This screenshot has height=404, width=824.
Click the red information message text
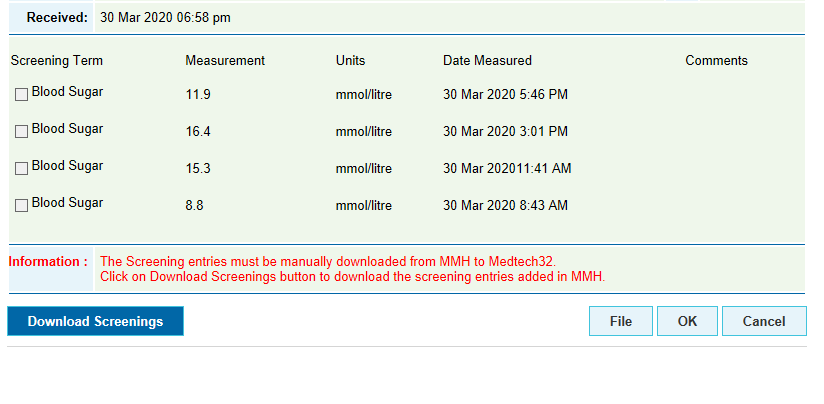click(x=353, y=269)
